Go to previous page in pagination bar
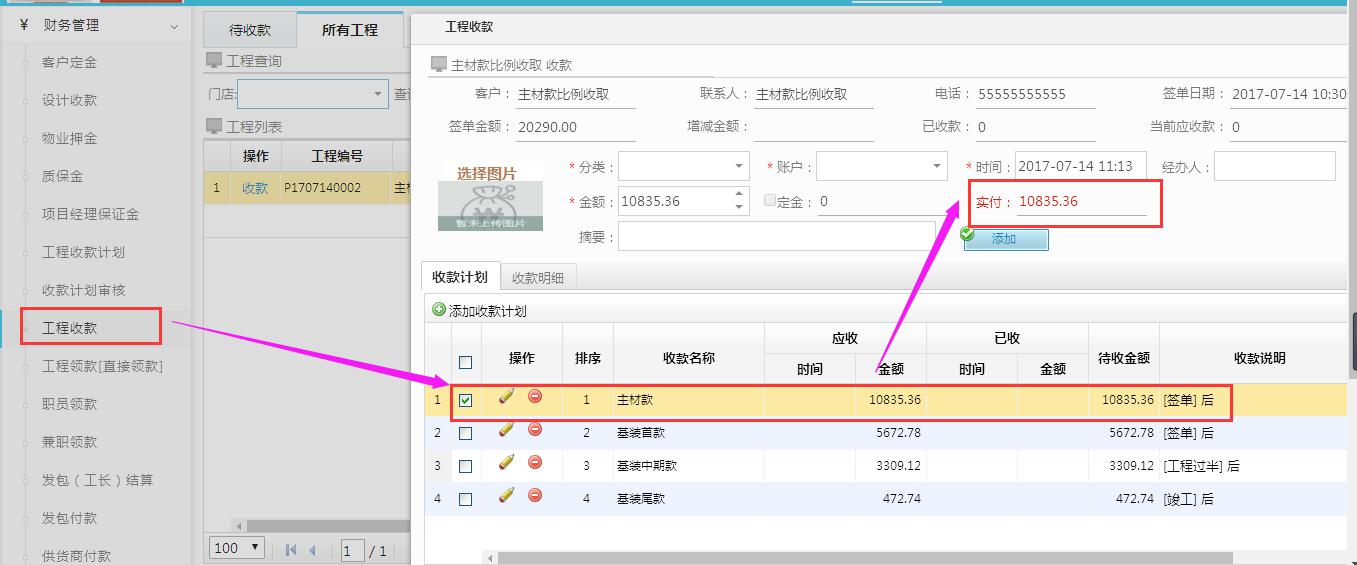Image resolution: width=1357 pixels, height=565 pixels. (x=312, y=550)
